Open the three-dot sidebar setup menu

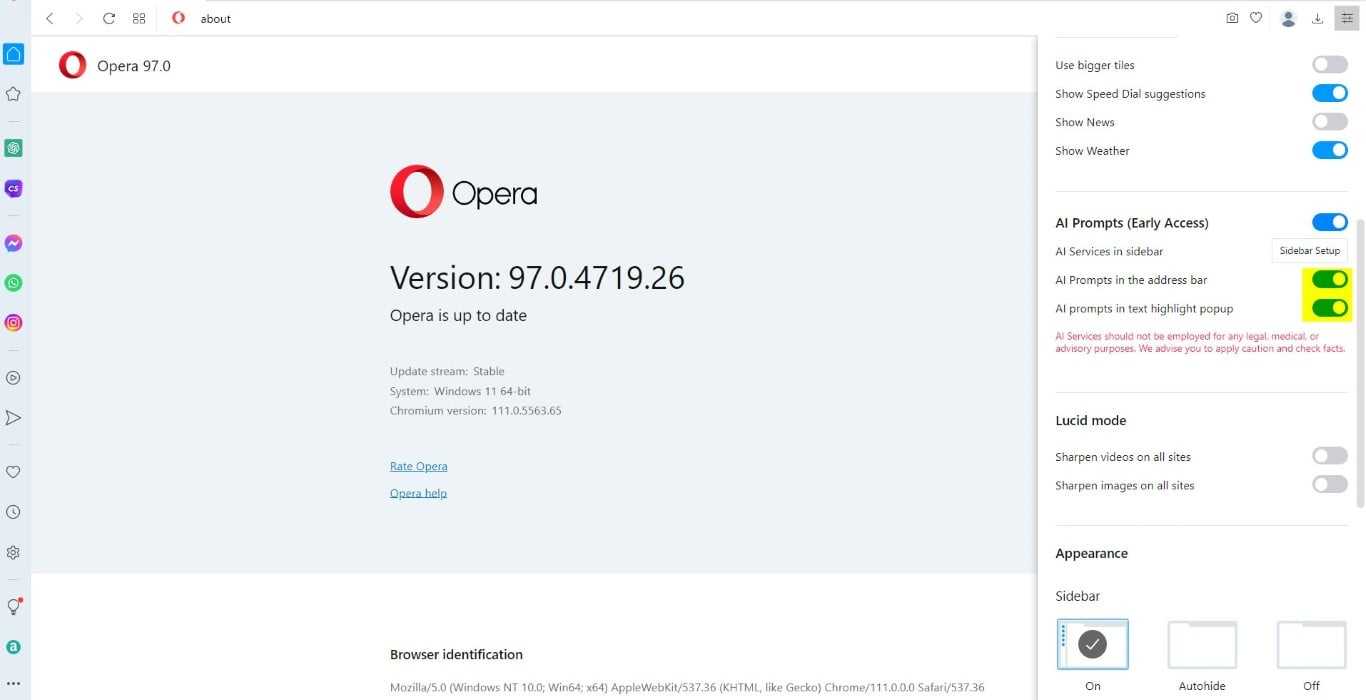pyautogui.click(x=13, y=684)
